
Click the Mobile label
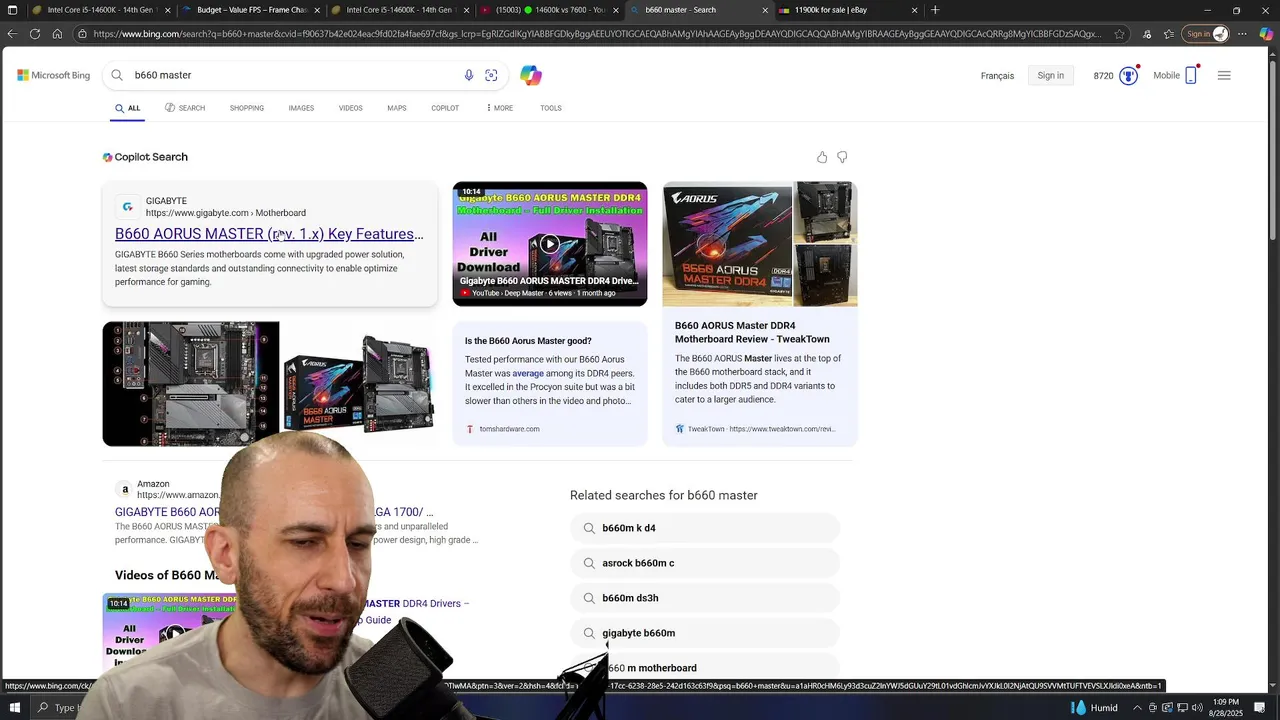click(x=1166, y=76)
